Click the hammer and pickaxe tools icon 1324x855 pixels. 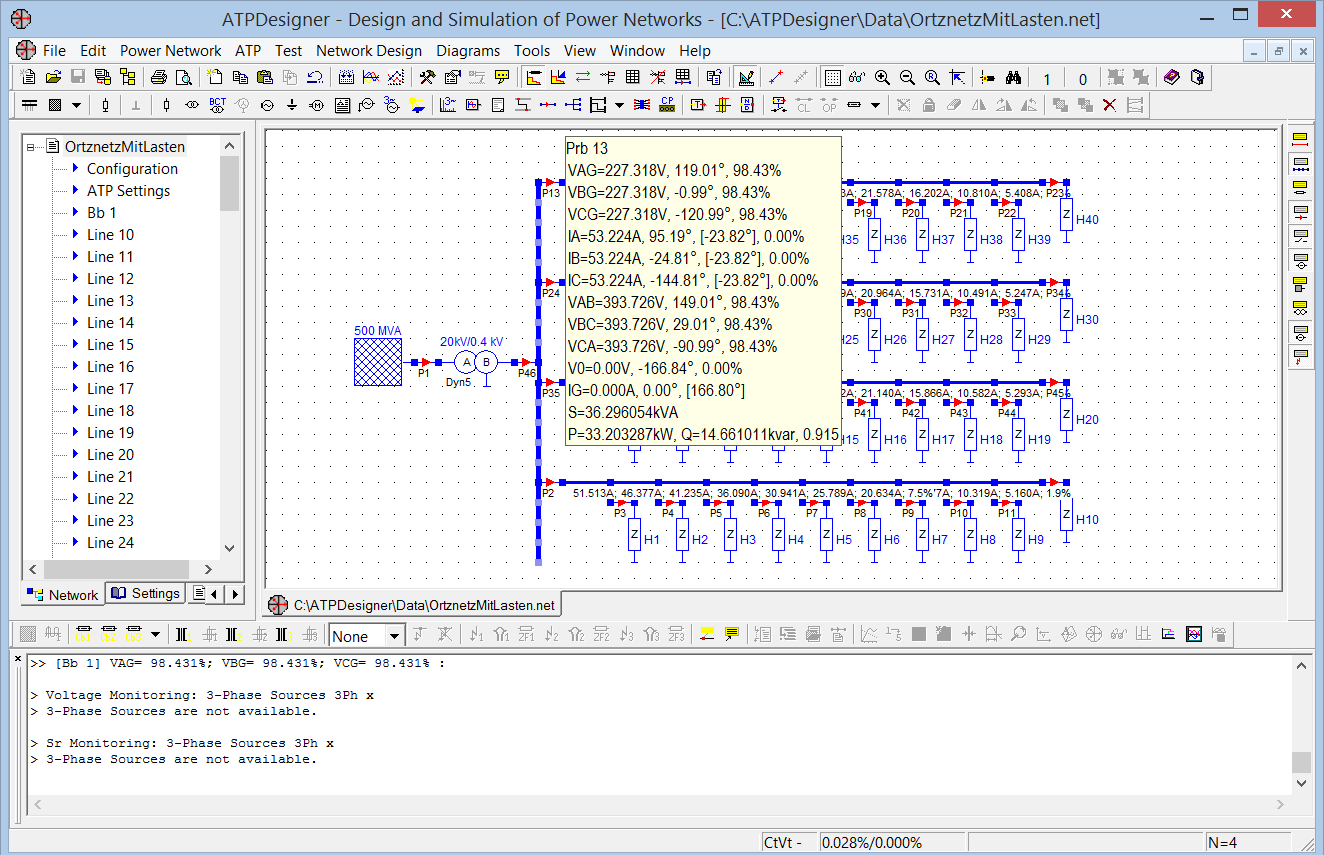point(427,77)
